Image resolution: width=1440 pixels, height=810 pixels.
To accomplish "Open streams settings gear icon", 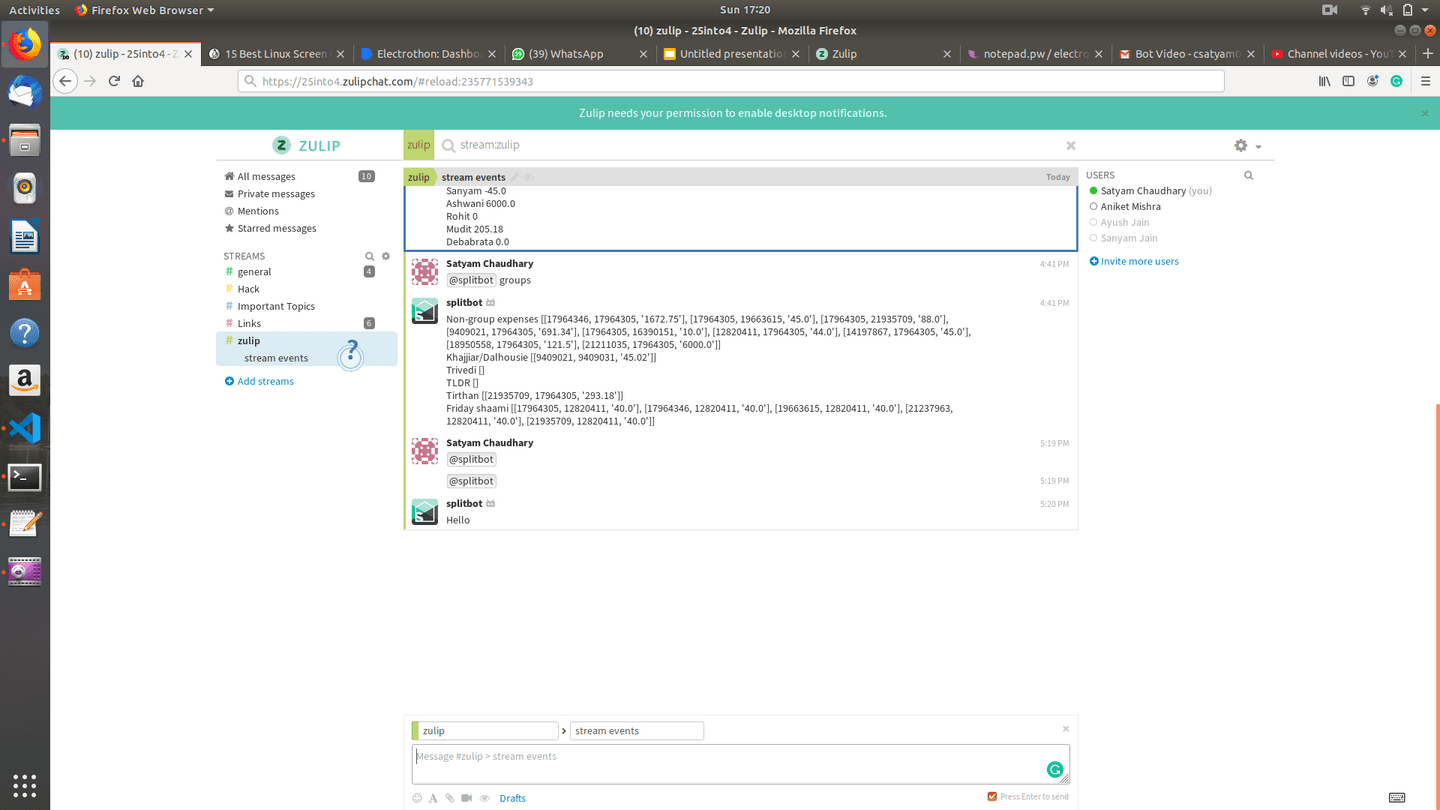I will [386, 256].
